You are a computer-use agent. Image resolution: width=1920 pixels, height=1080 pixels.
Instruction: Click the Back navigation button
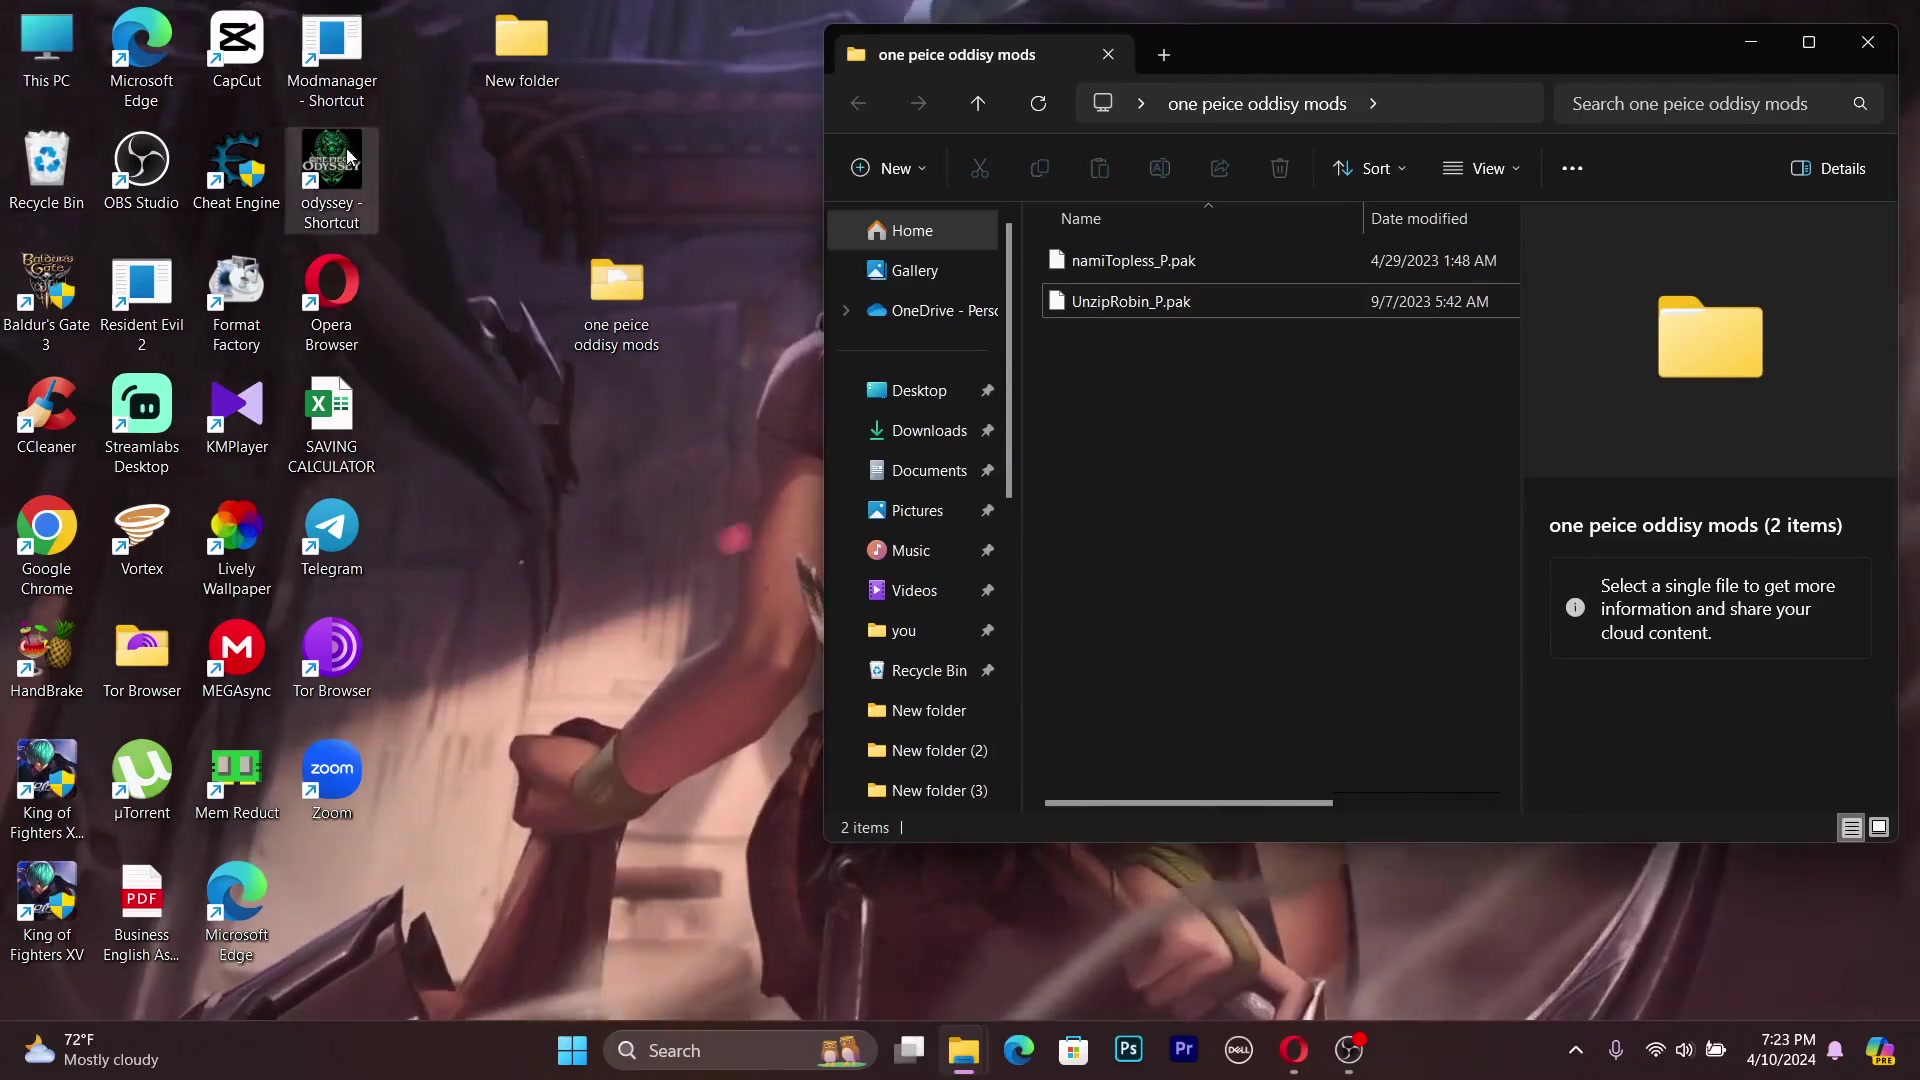coord(858,103)
